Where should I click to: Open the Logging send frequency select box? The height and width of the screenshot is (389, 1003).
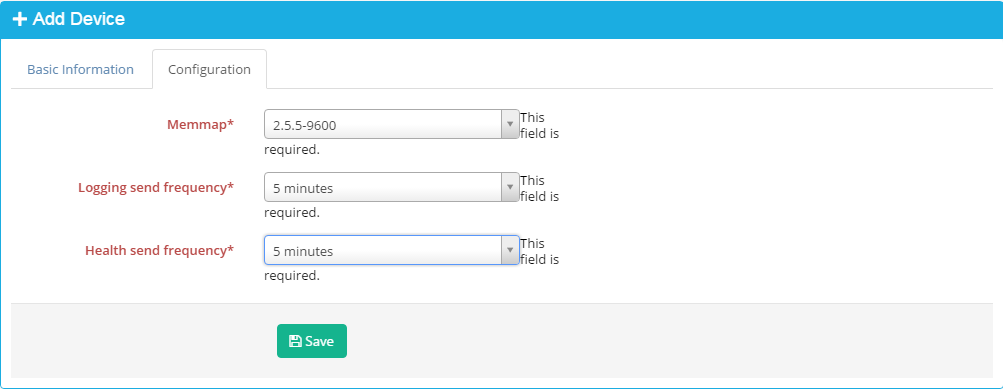pyautogui.click(x=391, y=187)
